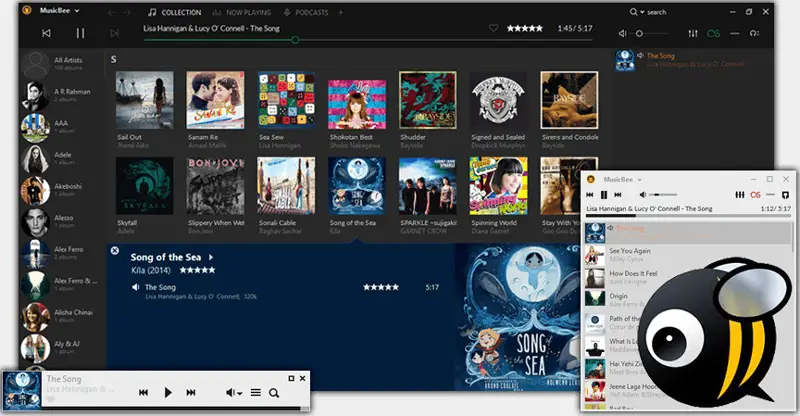
Task: Expand the Song of the Sea title arrow
Action: coord(211,257)
